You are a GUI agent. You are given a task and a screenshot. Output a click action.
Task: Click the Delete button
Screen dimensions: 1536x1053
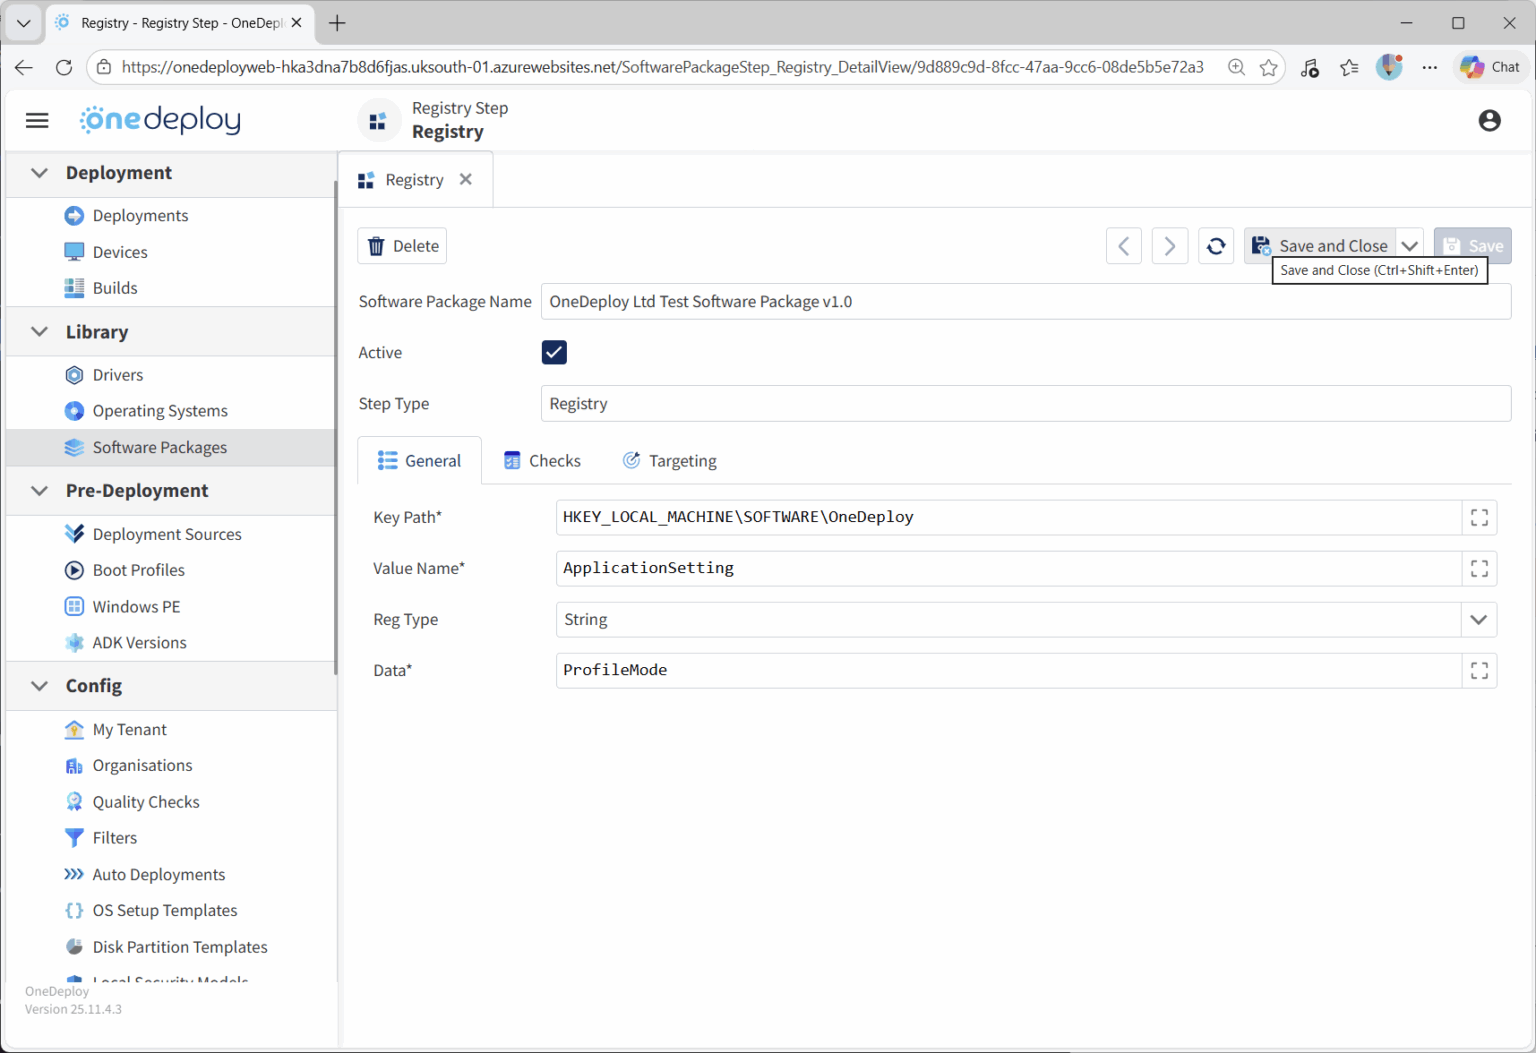coord(402,246)
